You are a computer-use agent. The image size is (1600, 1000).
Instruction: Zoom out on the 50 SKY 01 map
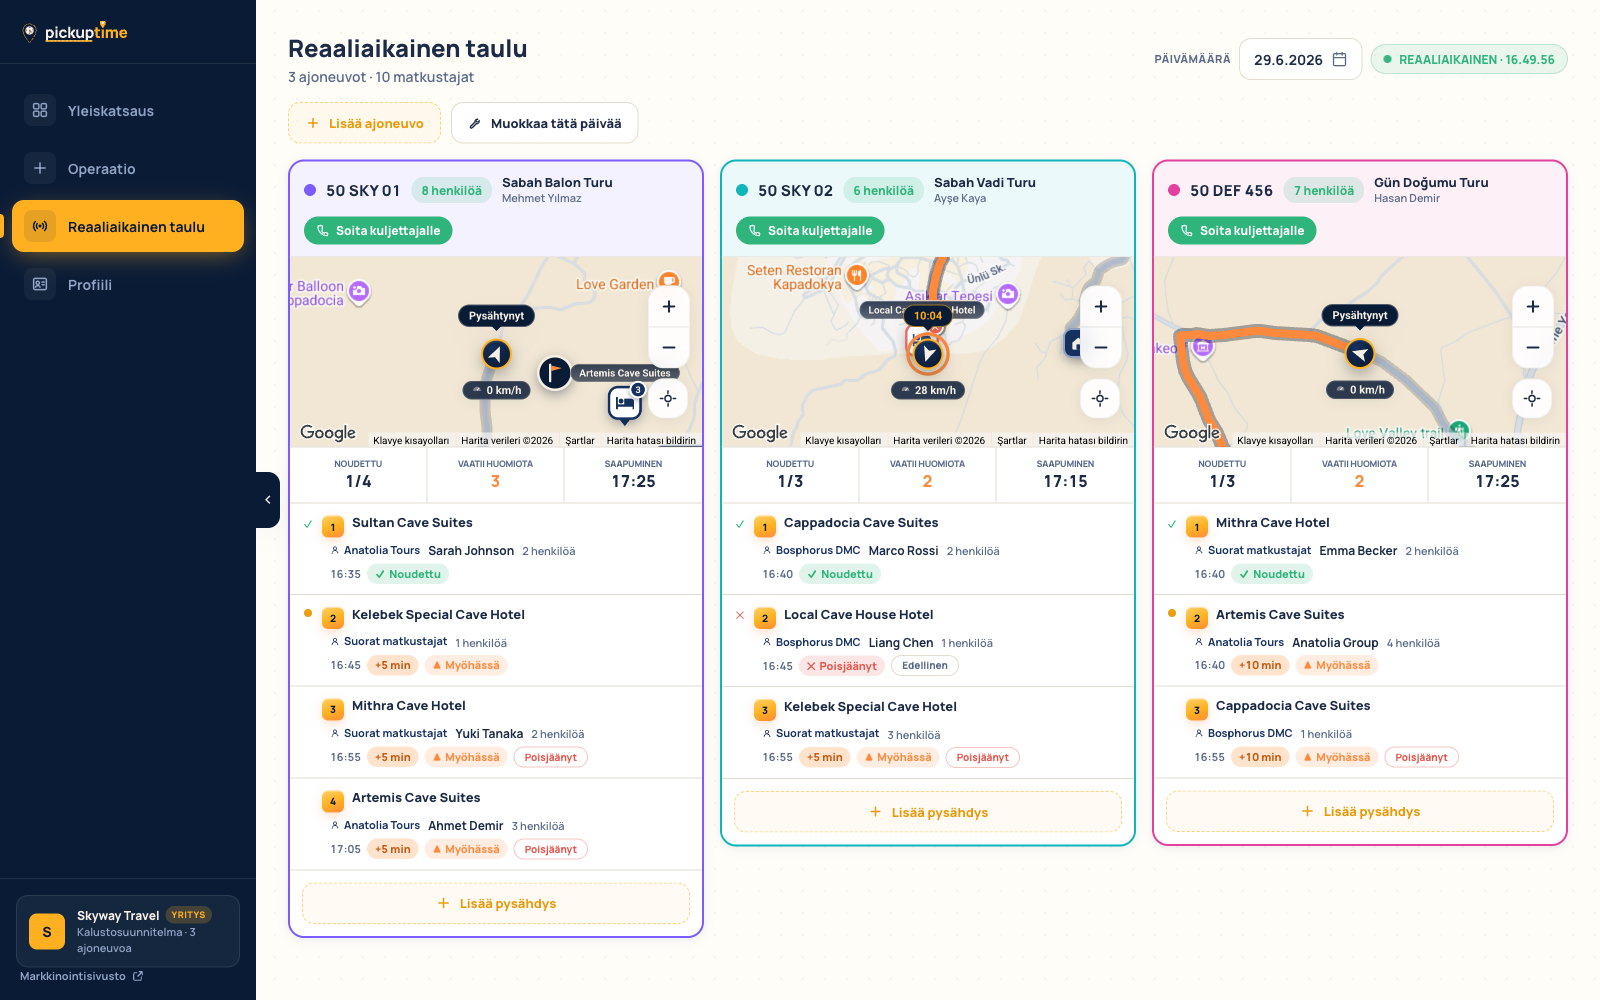(x=669, y=347)
